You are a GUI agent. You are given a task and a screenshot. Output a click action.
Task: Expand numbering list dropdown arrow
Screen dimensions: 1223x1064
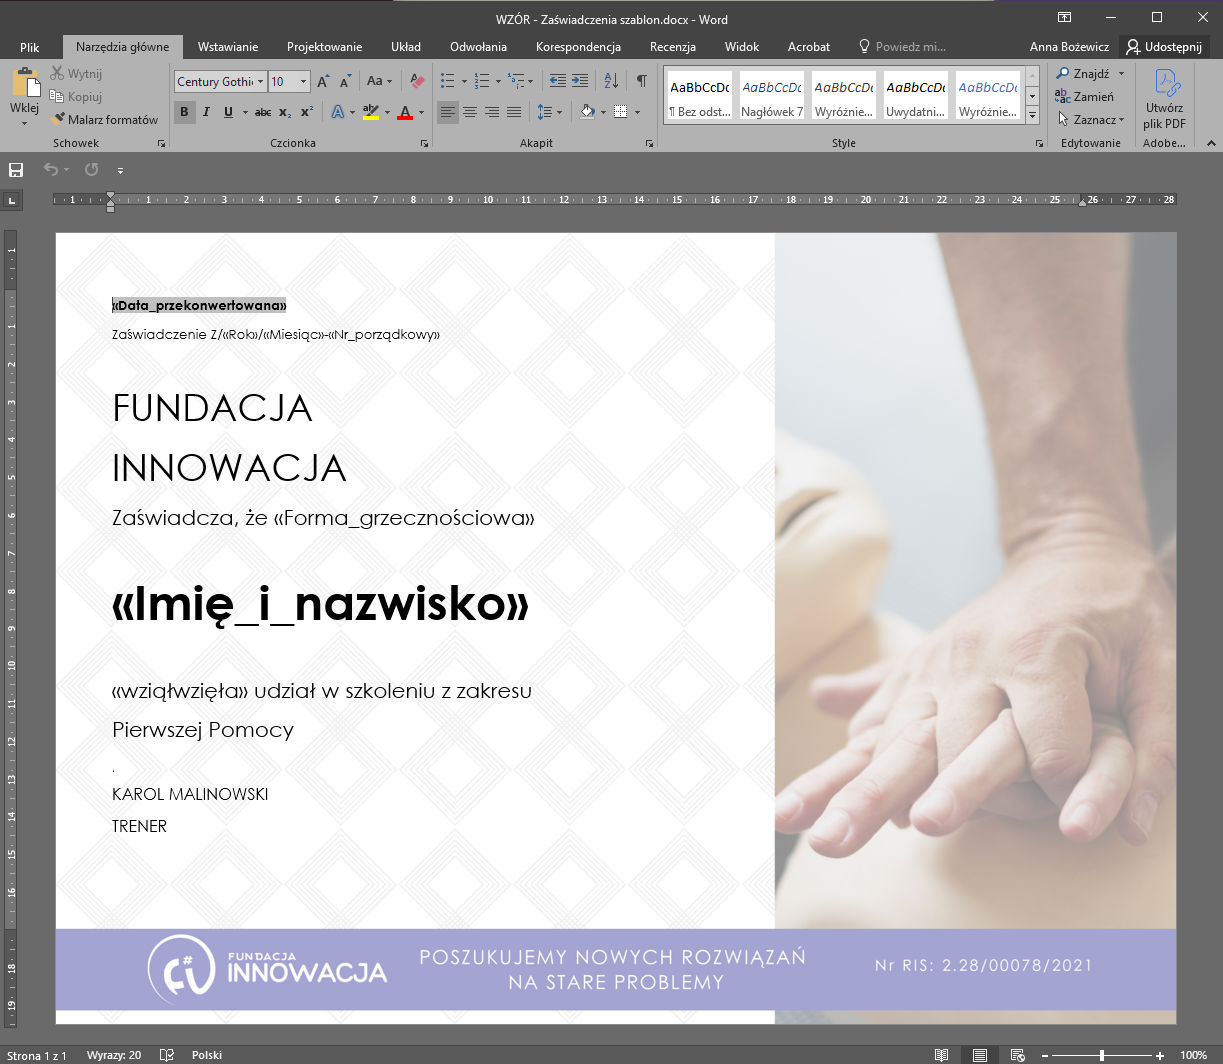[x=497, y=81]
